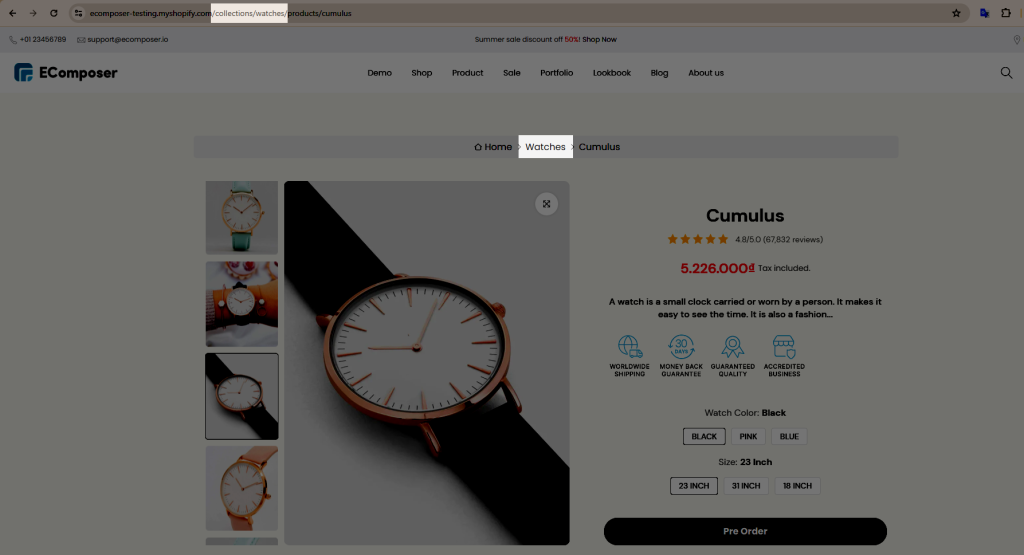This screenshot has width=1024, height=555.
Task: Bookmark this page with the star icon
Action: click(x=956, y=13)
